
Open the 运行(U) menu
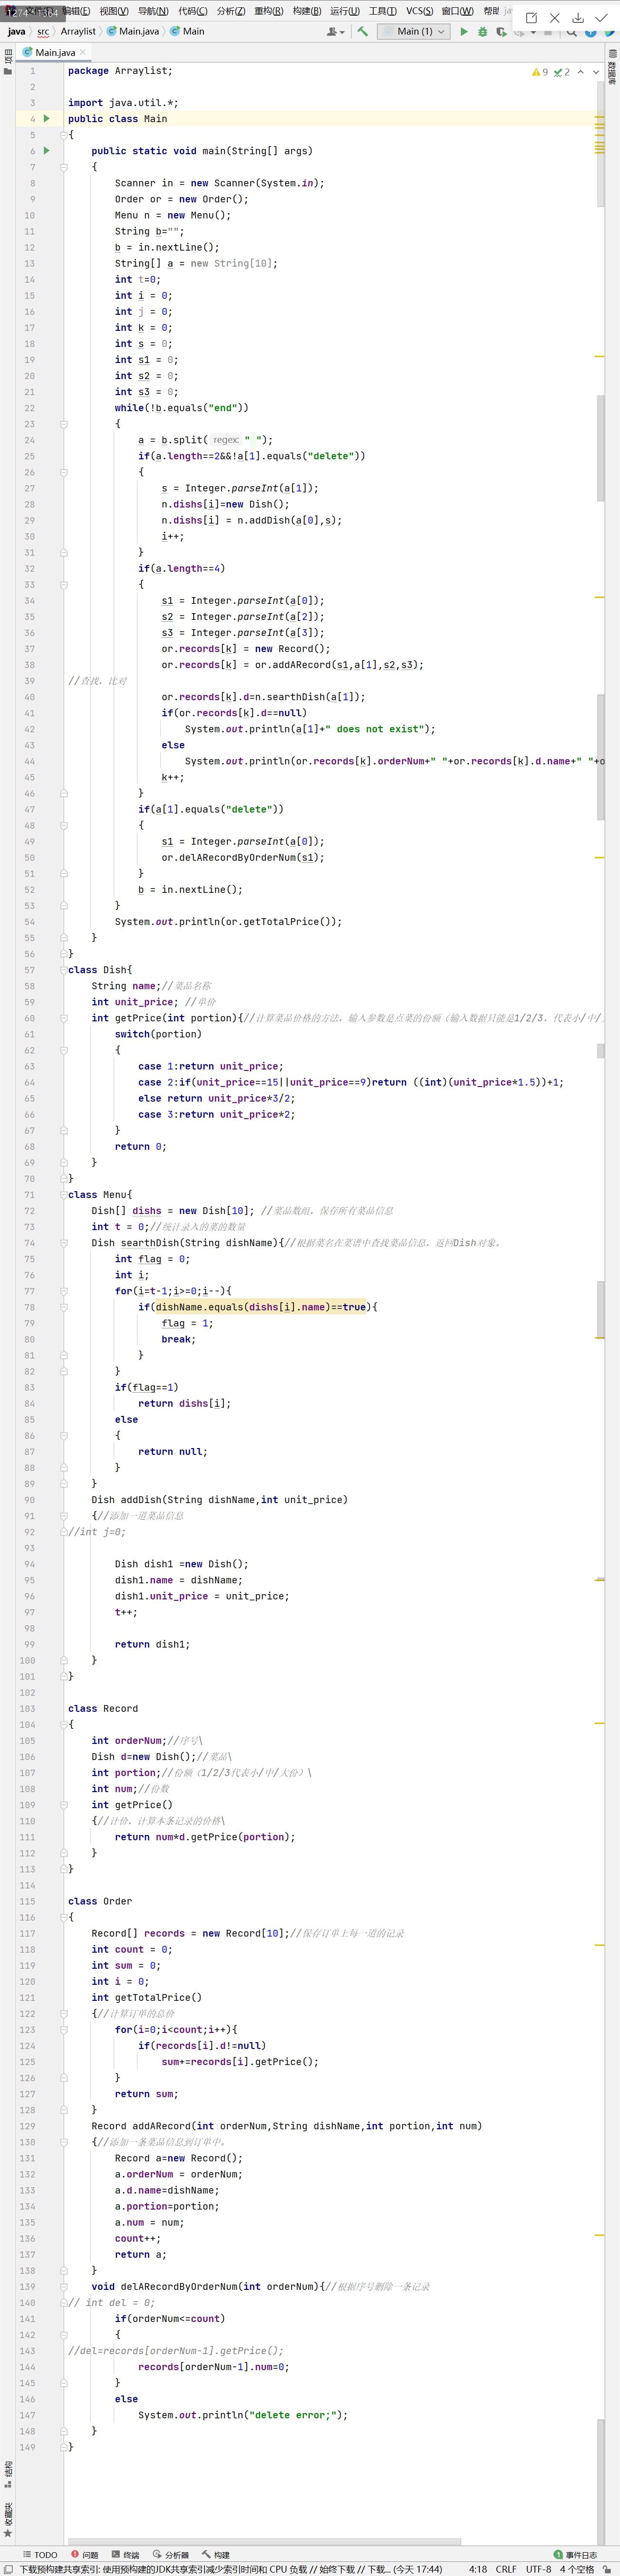coord(345,11)
